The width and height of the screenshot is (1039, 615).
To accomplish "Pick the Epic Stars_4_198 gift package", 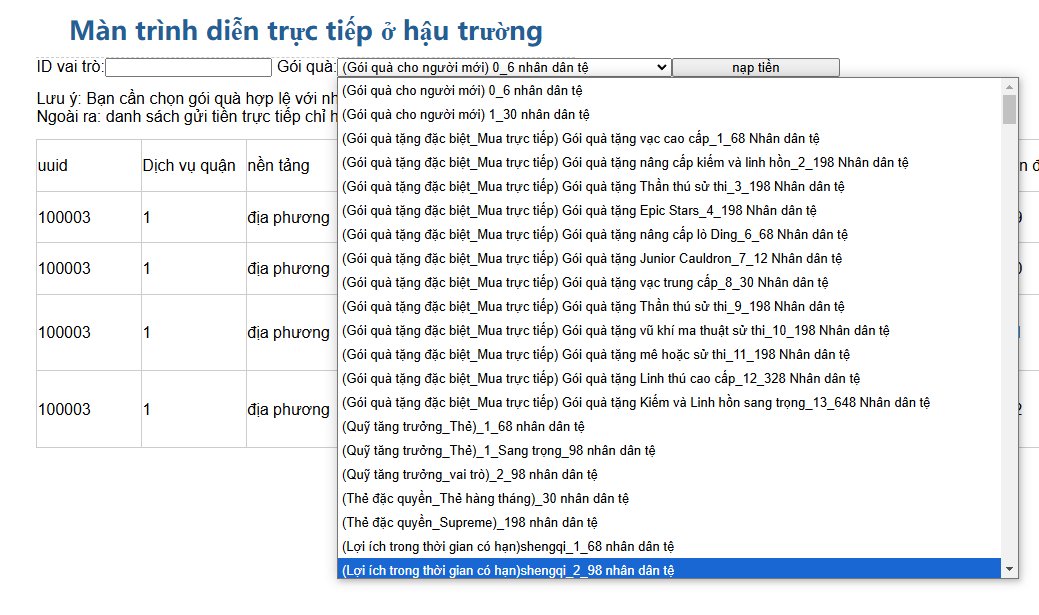I will click(x=579, y=210).
